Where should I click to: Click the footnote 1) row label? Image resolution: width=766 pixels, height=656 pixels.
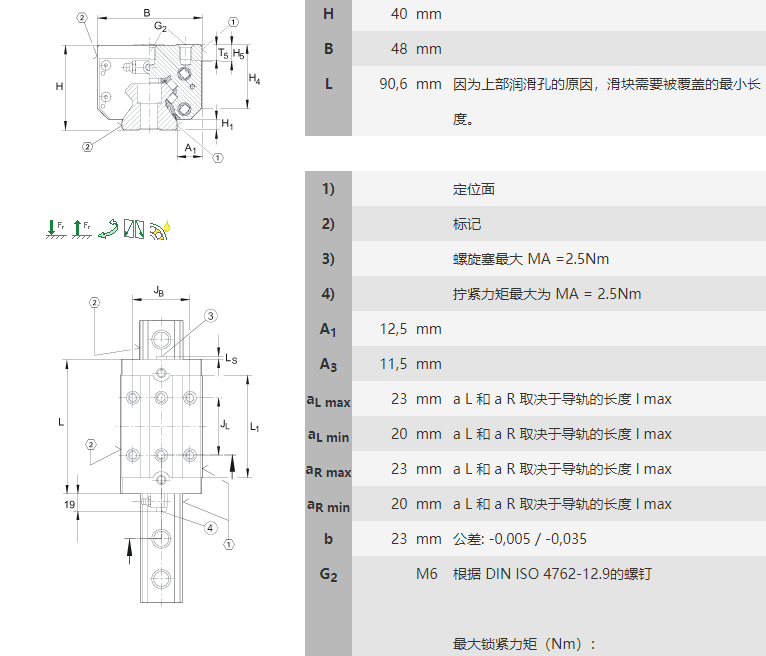[x=328, y=189]
